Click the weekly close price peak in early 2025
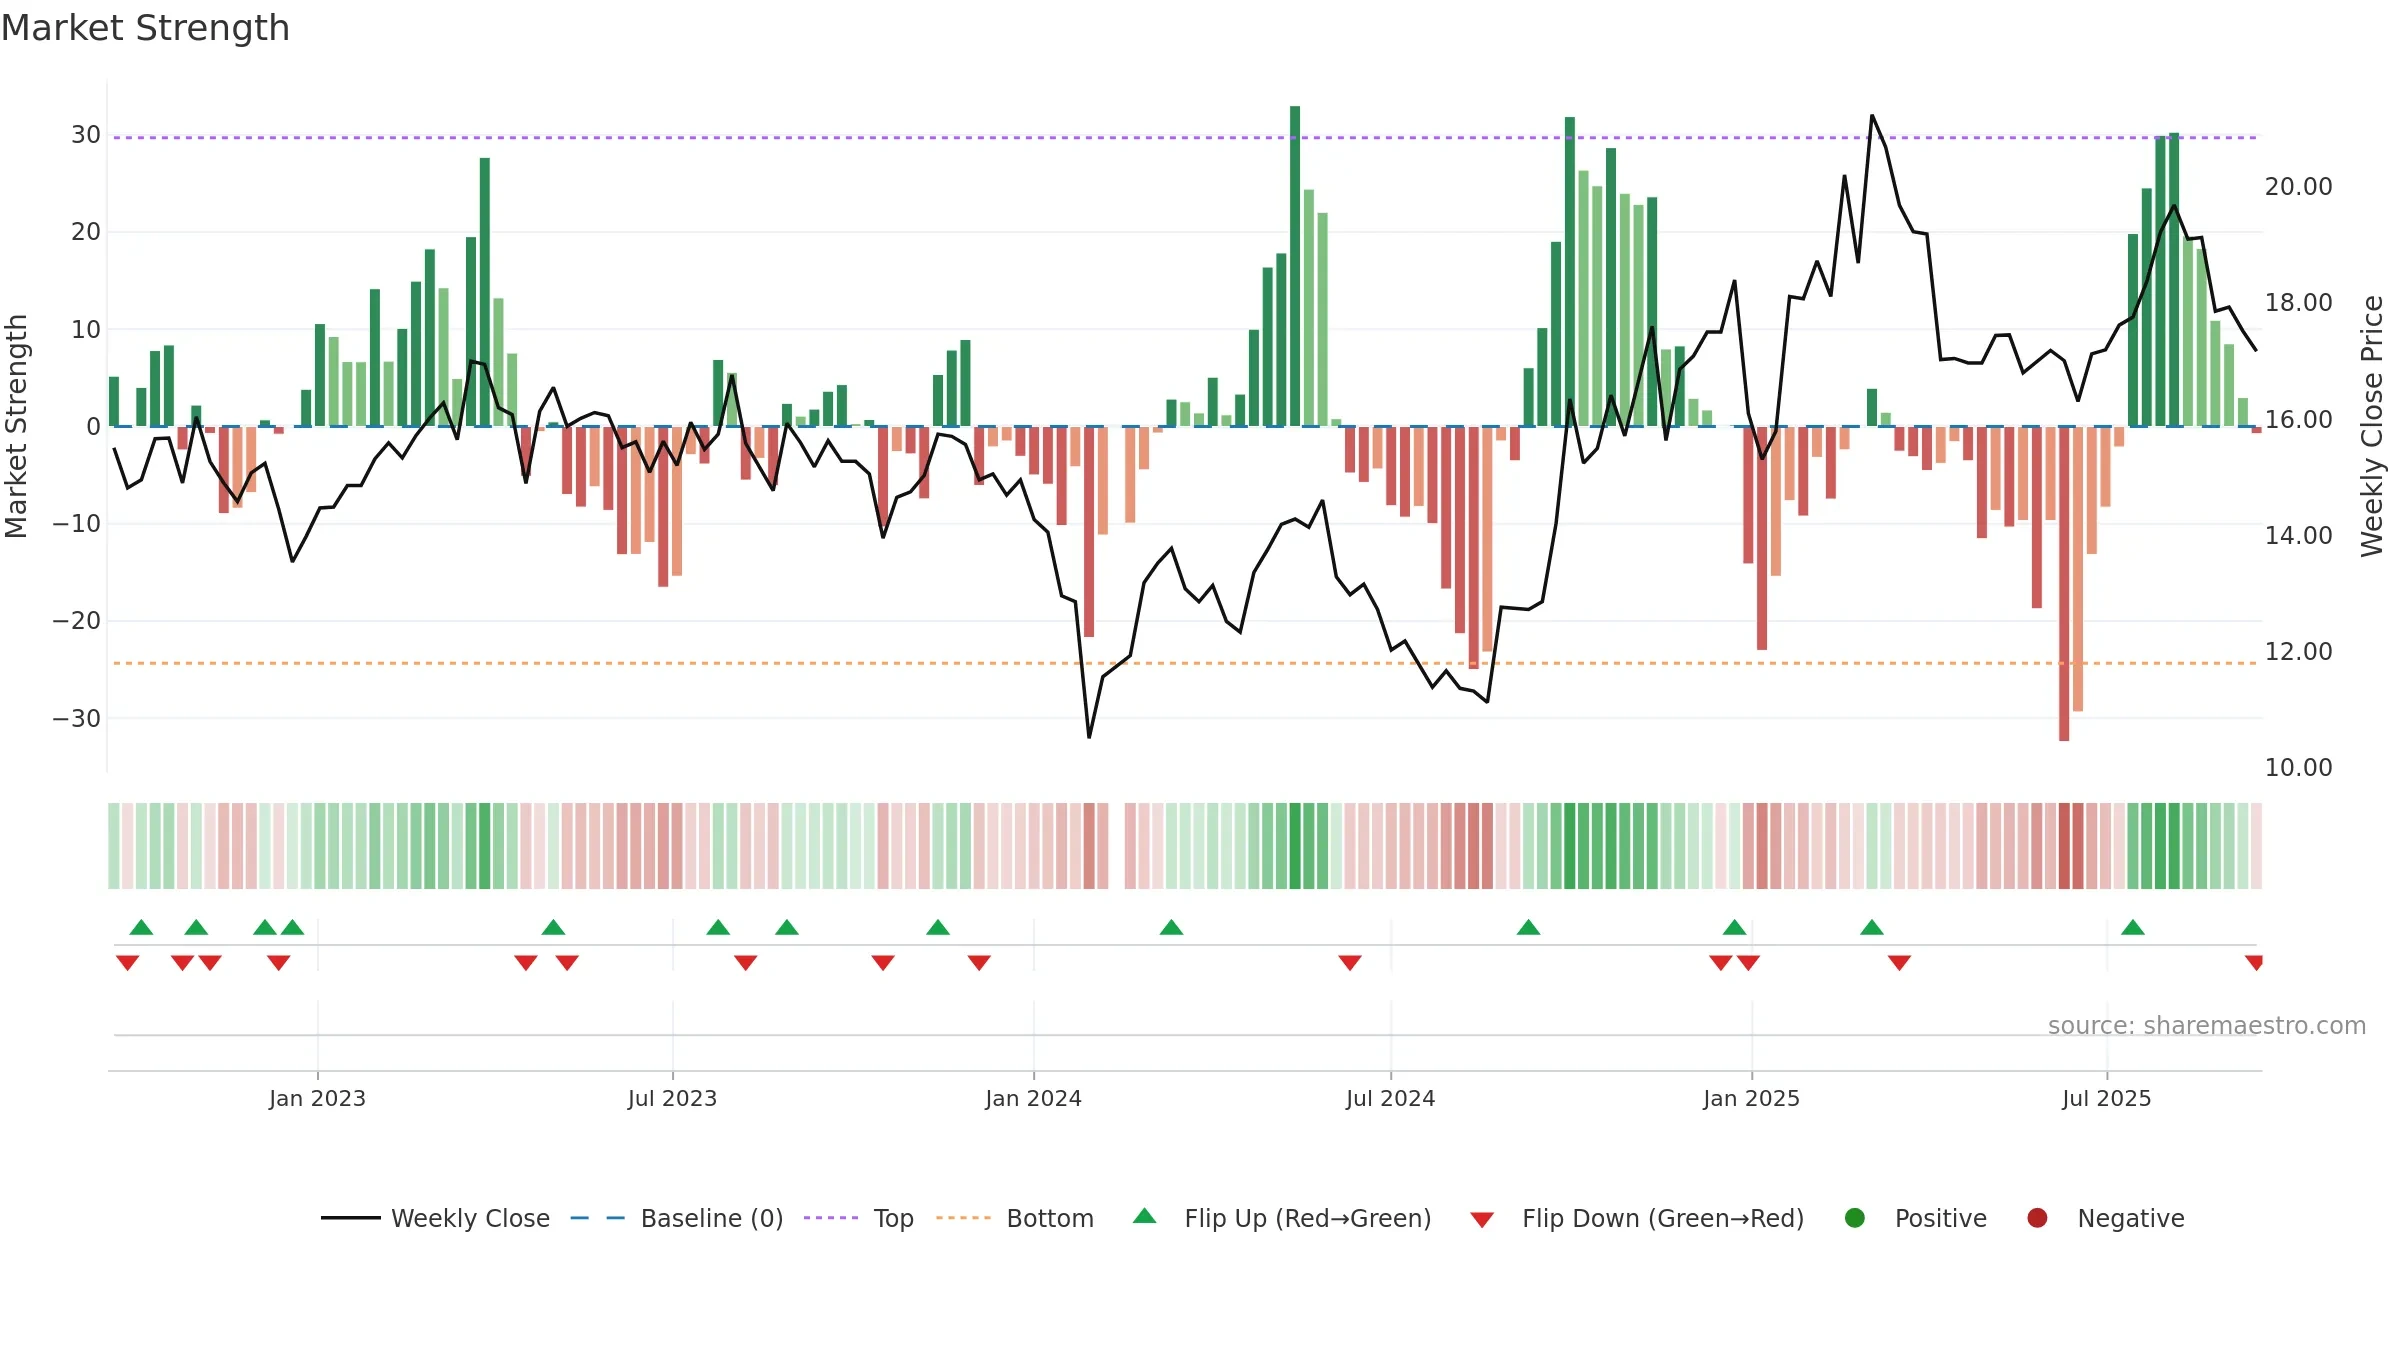 (1872, 116)
